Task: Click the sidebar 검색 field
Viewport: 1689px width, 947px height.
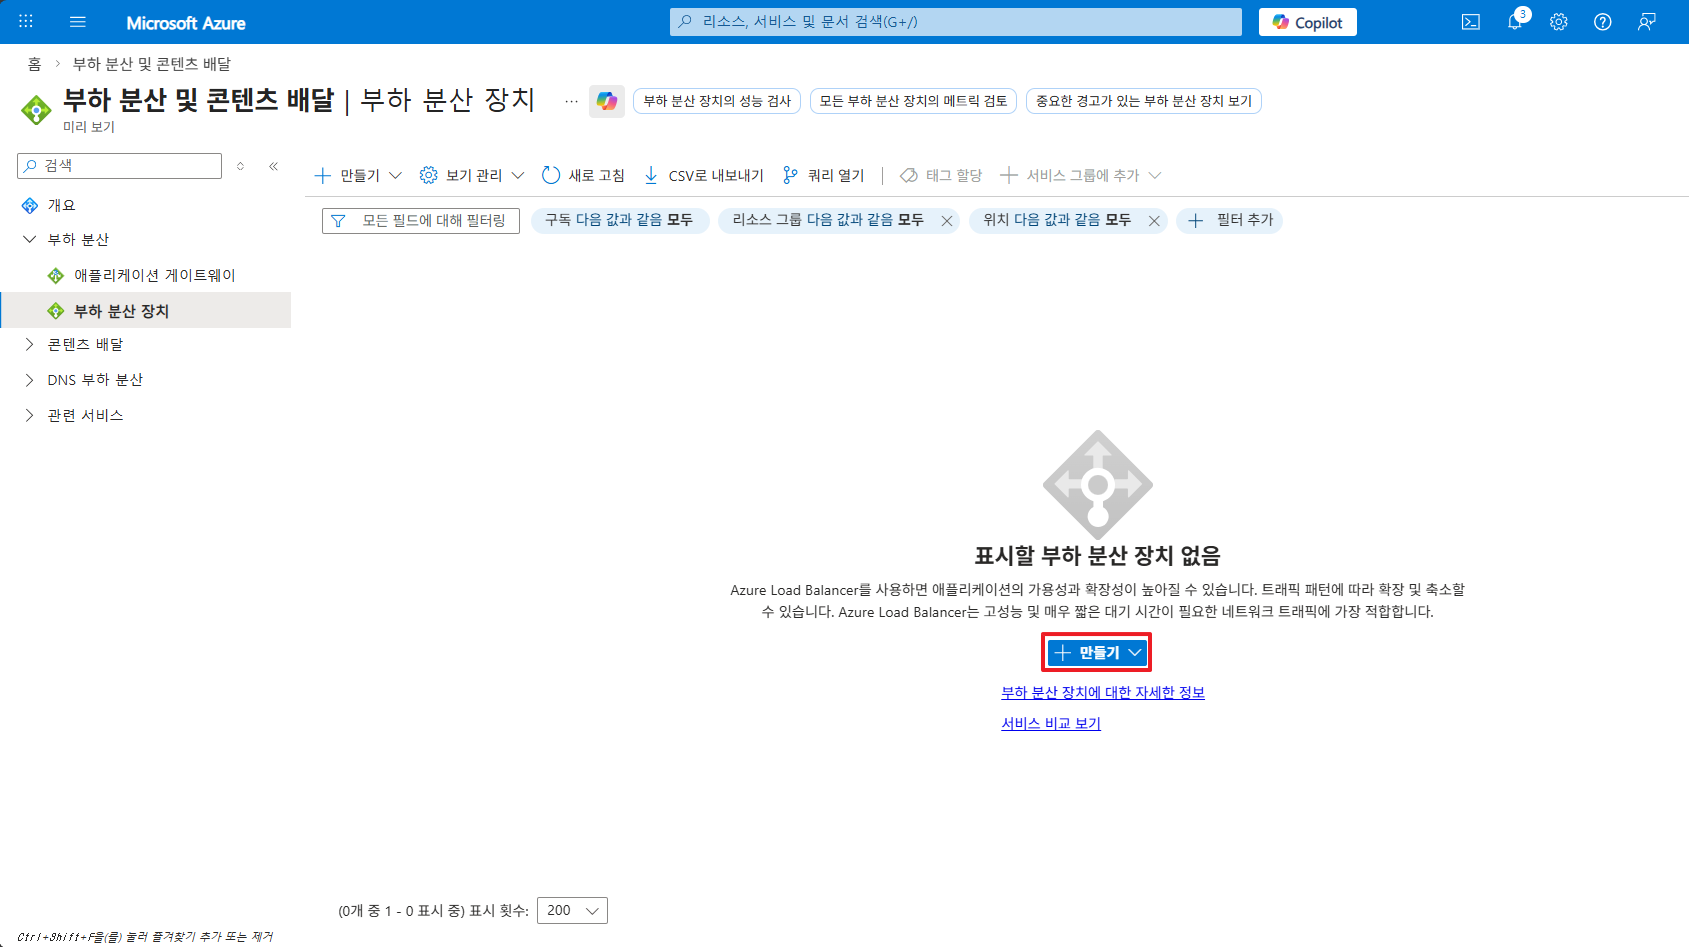Action: click(x=120, y=166)
